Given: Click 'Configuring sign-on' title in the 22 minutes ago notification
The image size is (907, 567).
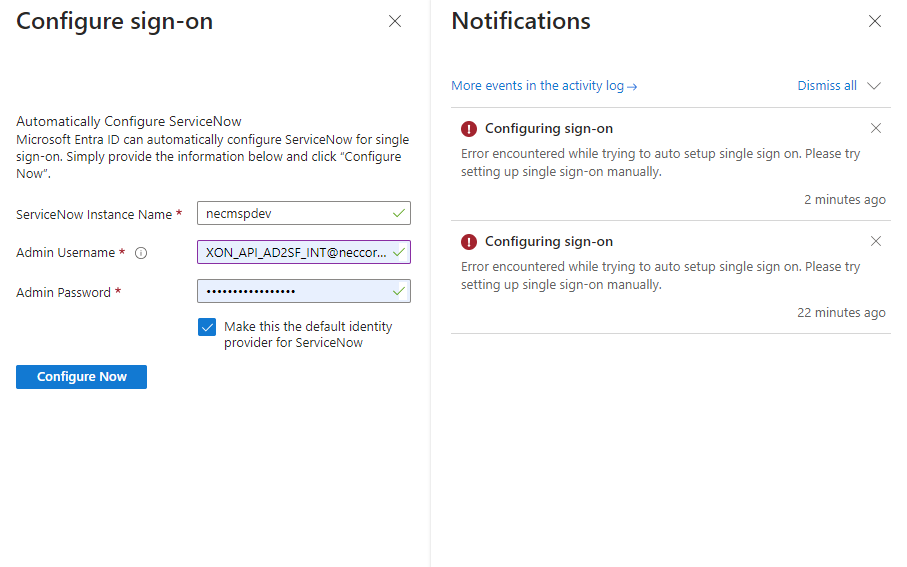Looking at the screenshot, I should coord(549,241).
